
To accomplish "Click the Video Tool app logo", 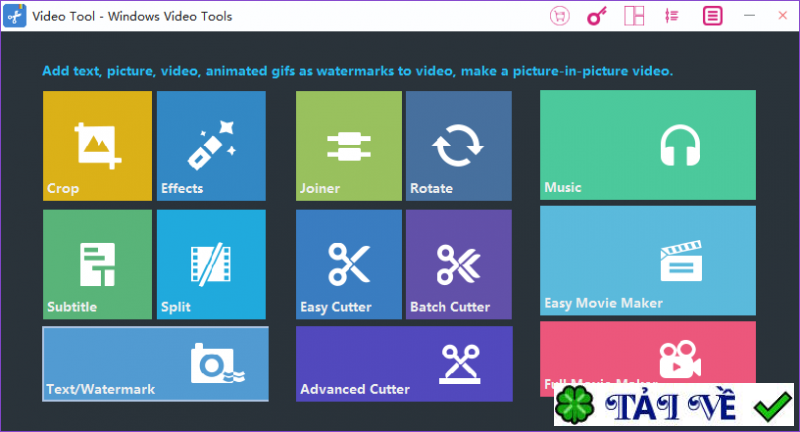I will tap(15, 16).
